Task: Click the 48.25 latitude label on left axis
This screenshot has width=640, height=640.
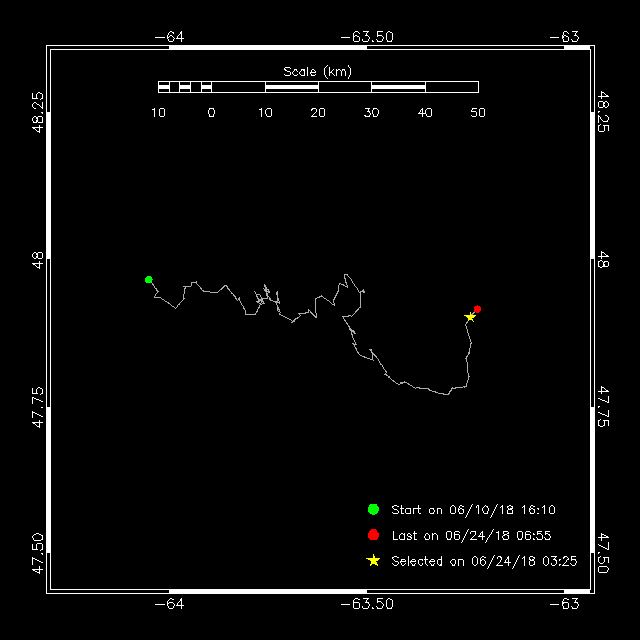Action: click(x=38, y=112)
